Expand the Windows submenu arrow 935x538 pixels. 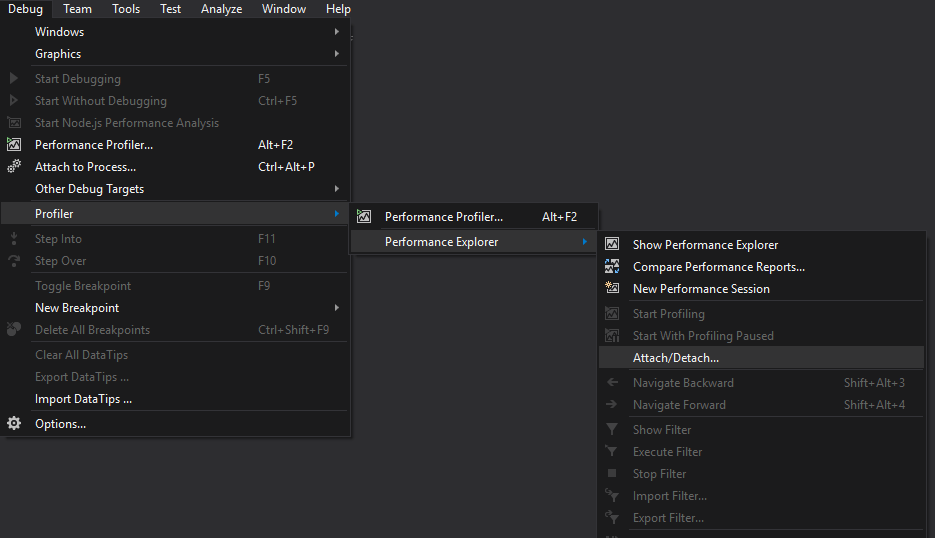pyautogui.click(x=337, y=32)
